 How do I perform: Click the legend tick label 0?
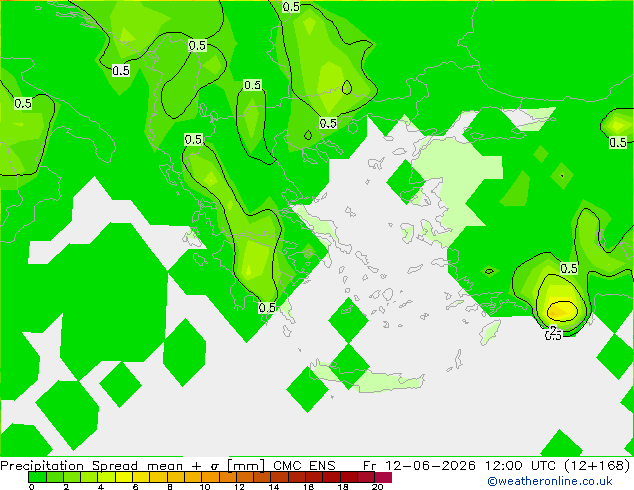pos(31,487)
